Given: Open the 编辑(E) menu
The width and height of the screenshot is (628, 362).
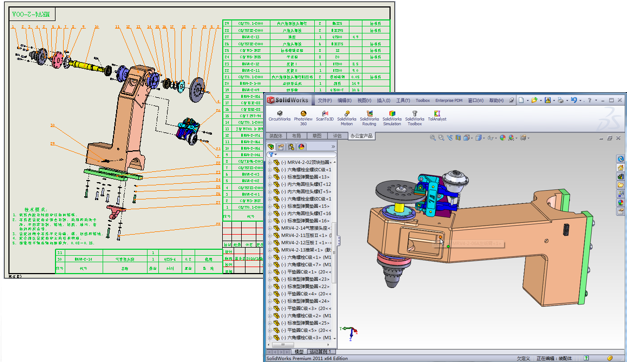Looking at the screenshot, I should click(344, 101).
